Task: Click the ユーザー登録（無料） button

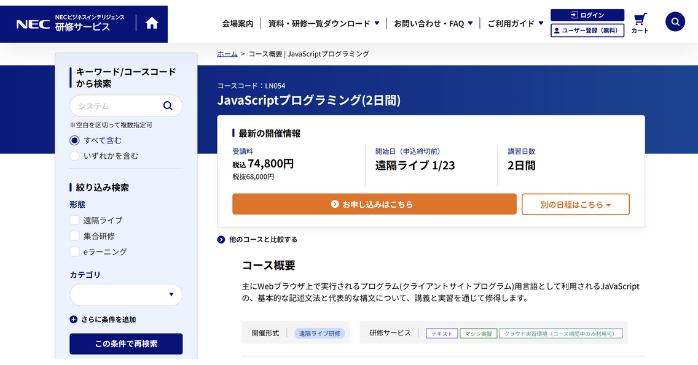Action: [587, 30]
